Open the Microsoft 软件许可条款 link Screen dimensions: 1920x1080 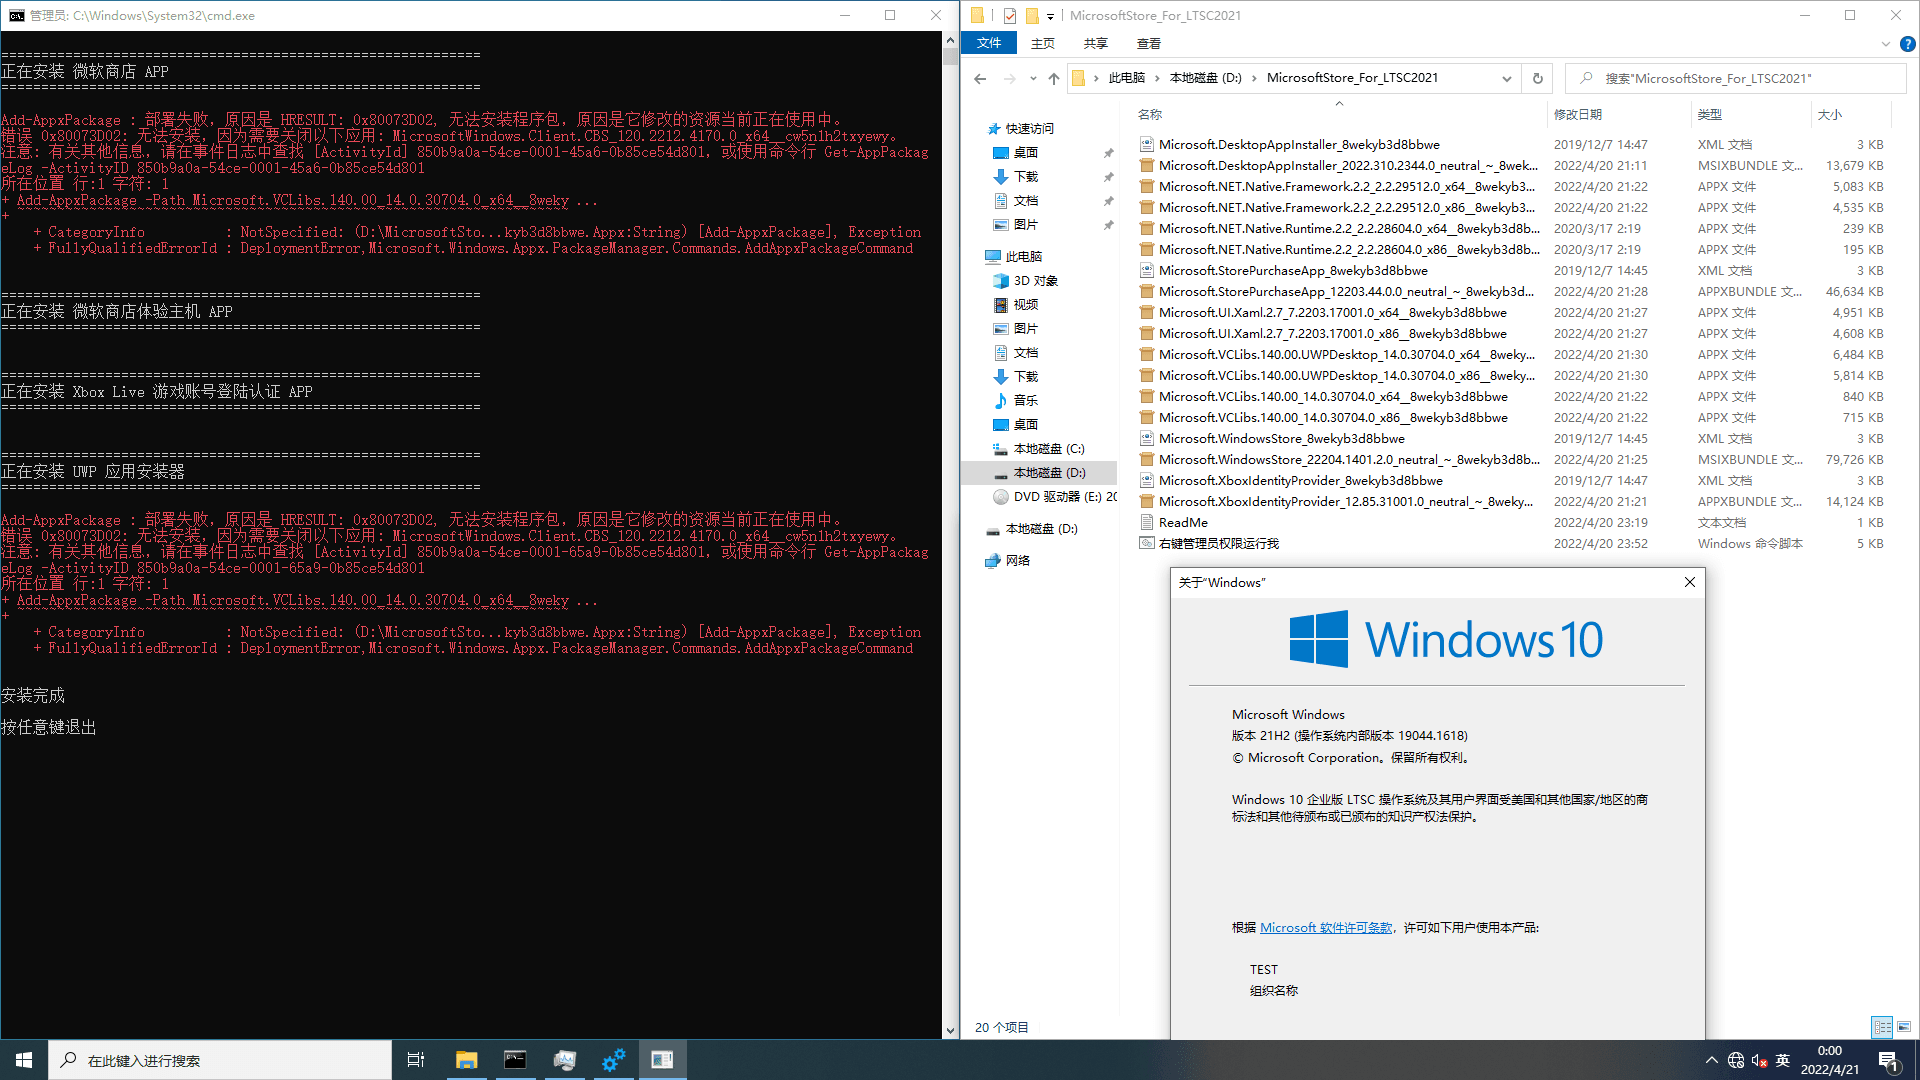tap(1326, 928)
